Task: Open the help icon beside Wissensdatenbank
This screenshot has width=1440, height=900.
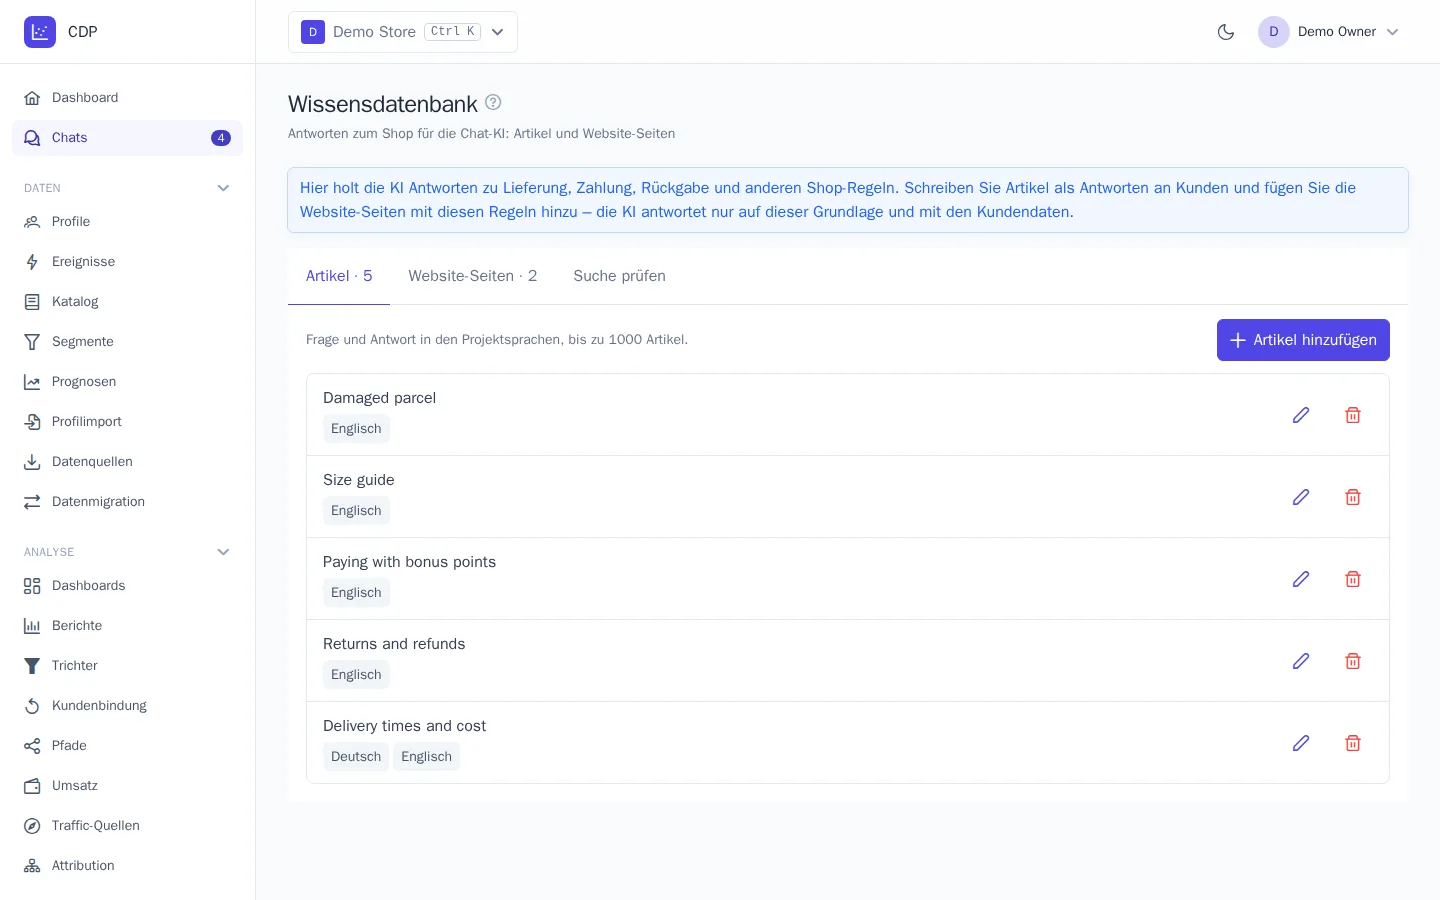Action: 493,102
